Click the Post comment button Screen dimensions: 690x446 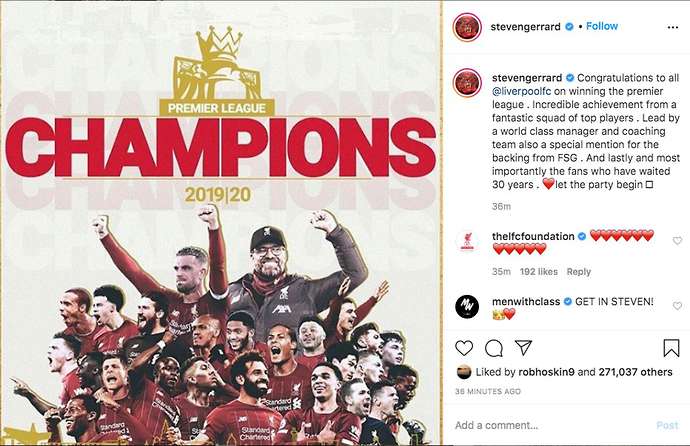point(667,425)
